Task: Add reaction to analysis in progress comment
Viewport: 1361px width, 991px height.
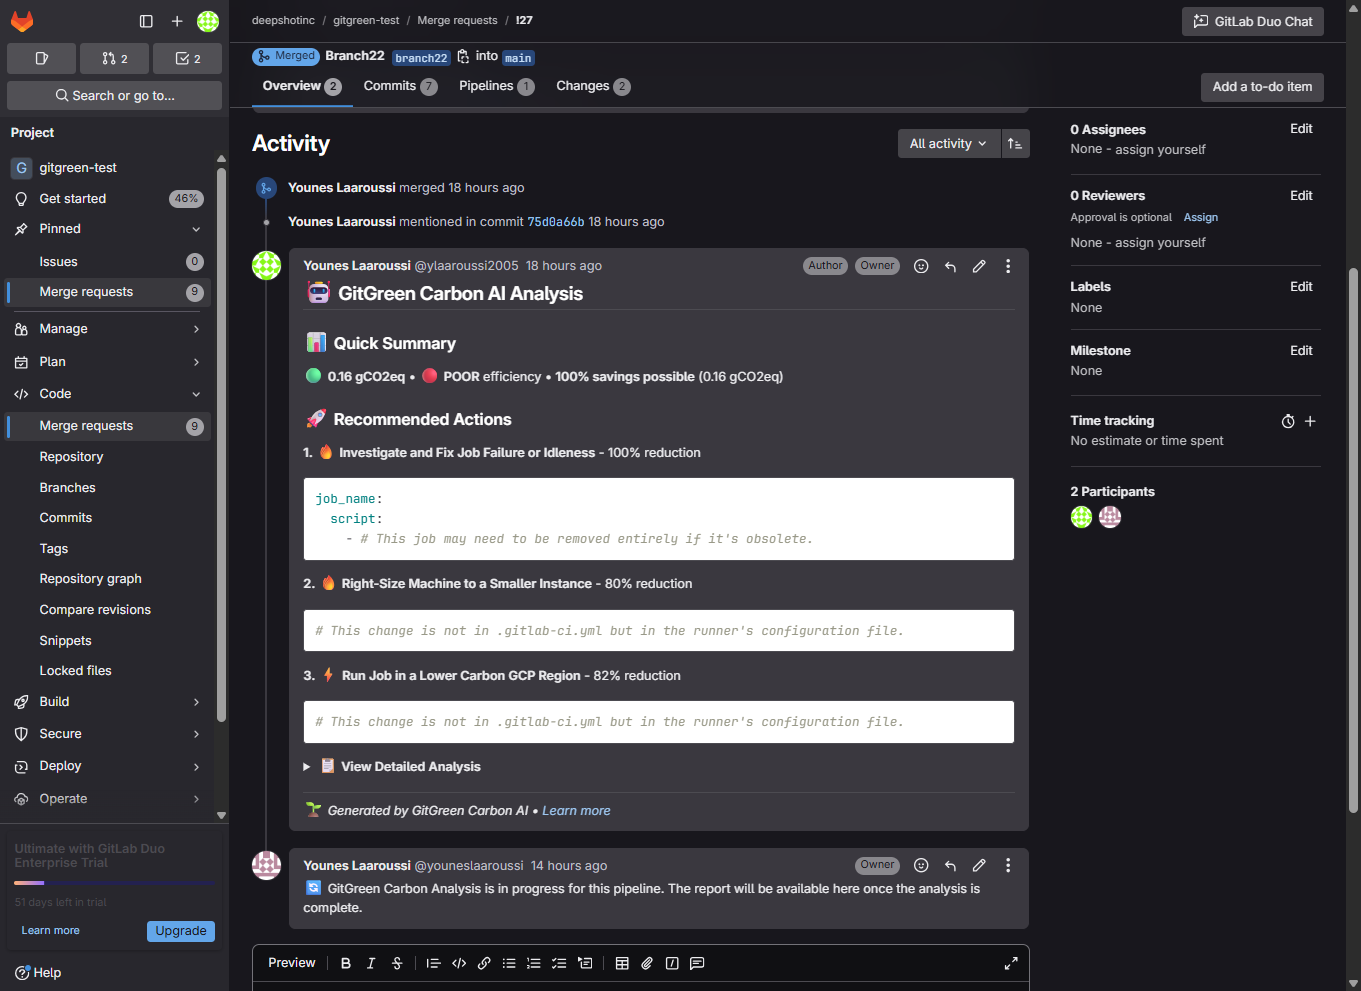Action: pyautogui.click(x=921, y=865)
